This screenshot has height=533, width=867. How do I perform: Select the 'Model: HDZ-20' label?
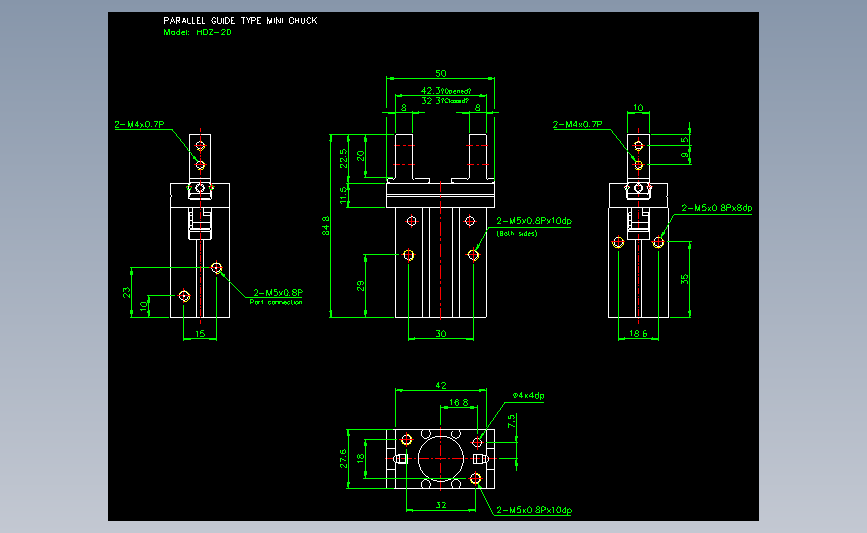pyautogui.click(x=197, y=32)
